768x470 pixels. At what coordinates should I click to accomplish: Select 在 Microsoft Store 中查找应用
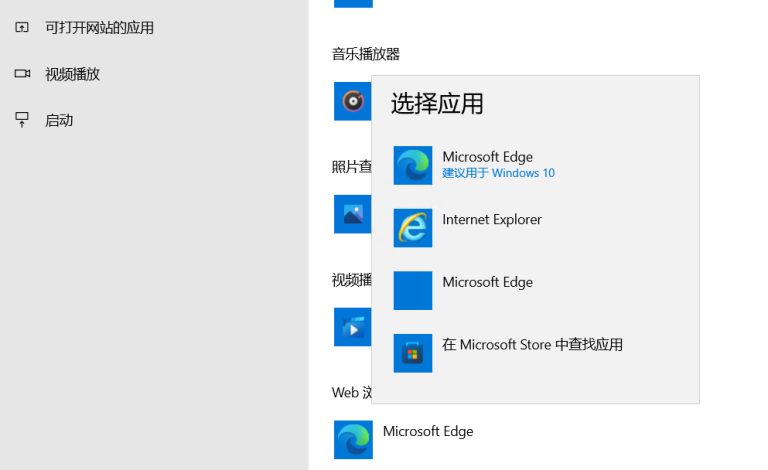point(535,353)
